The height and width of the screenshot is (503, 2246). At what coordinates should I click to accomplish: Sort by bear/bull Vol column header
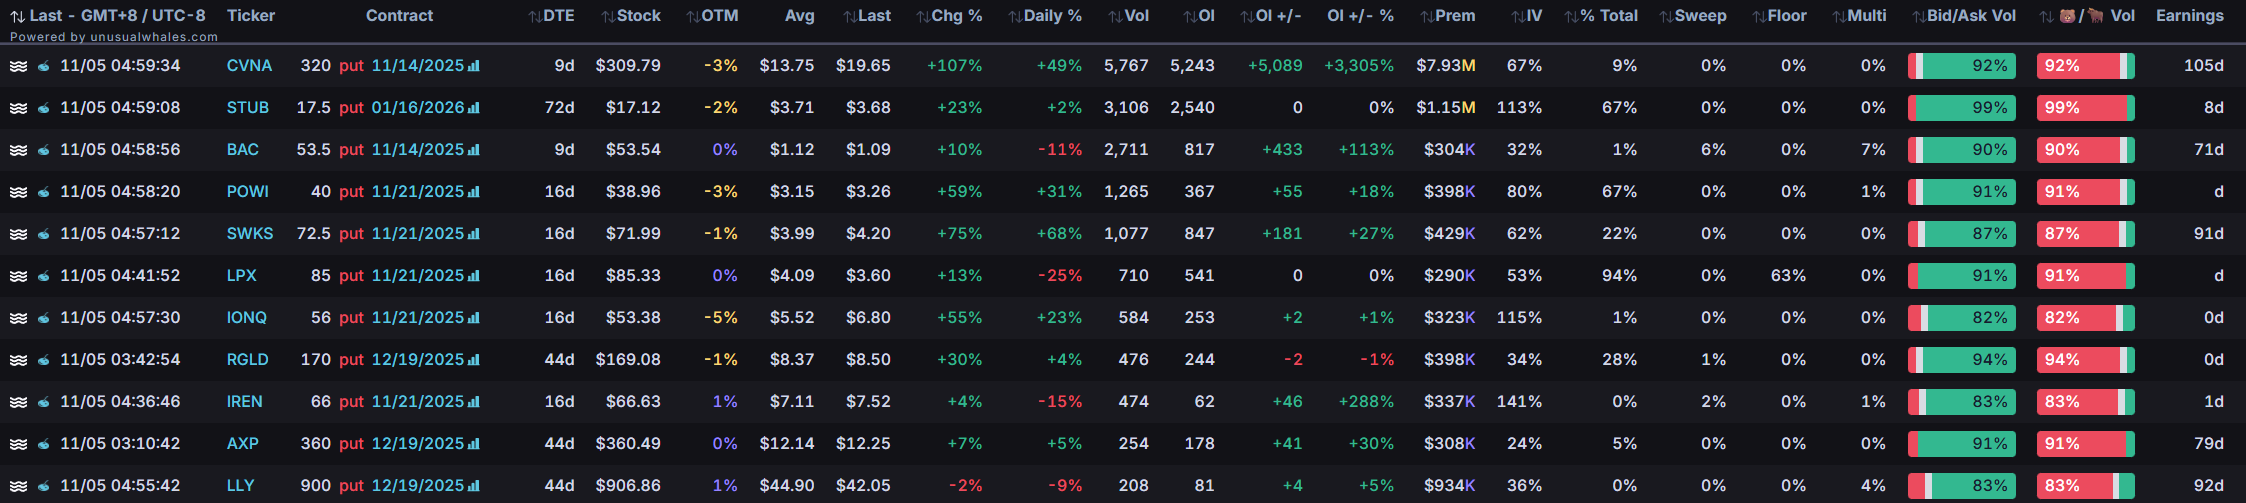coord(2087,16)
